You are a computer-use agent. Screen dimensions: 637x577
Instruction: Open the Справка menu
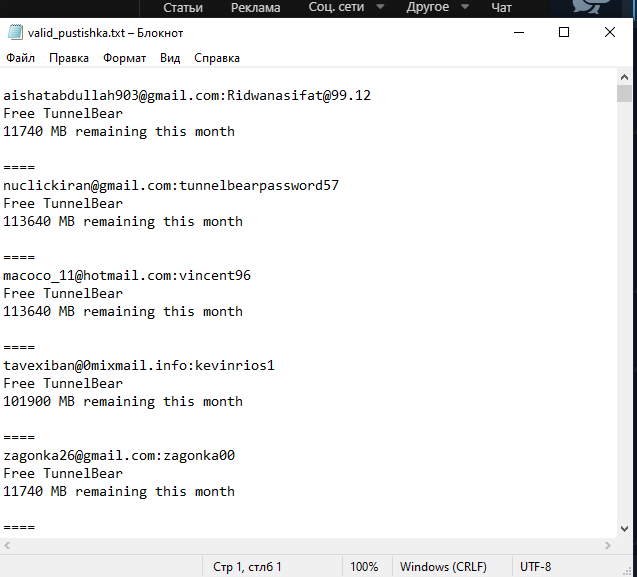pyautogui.click(x=217, y=58)
